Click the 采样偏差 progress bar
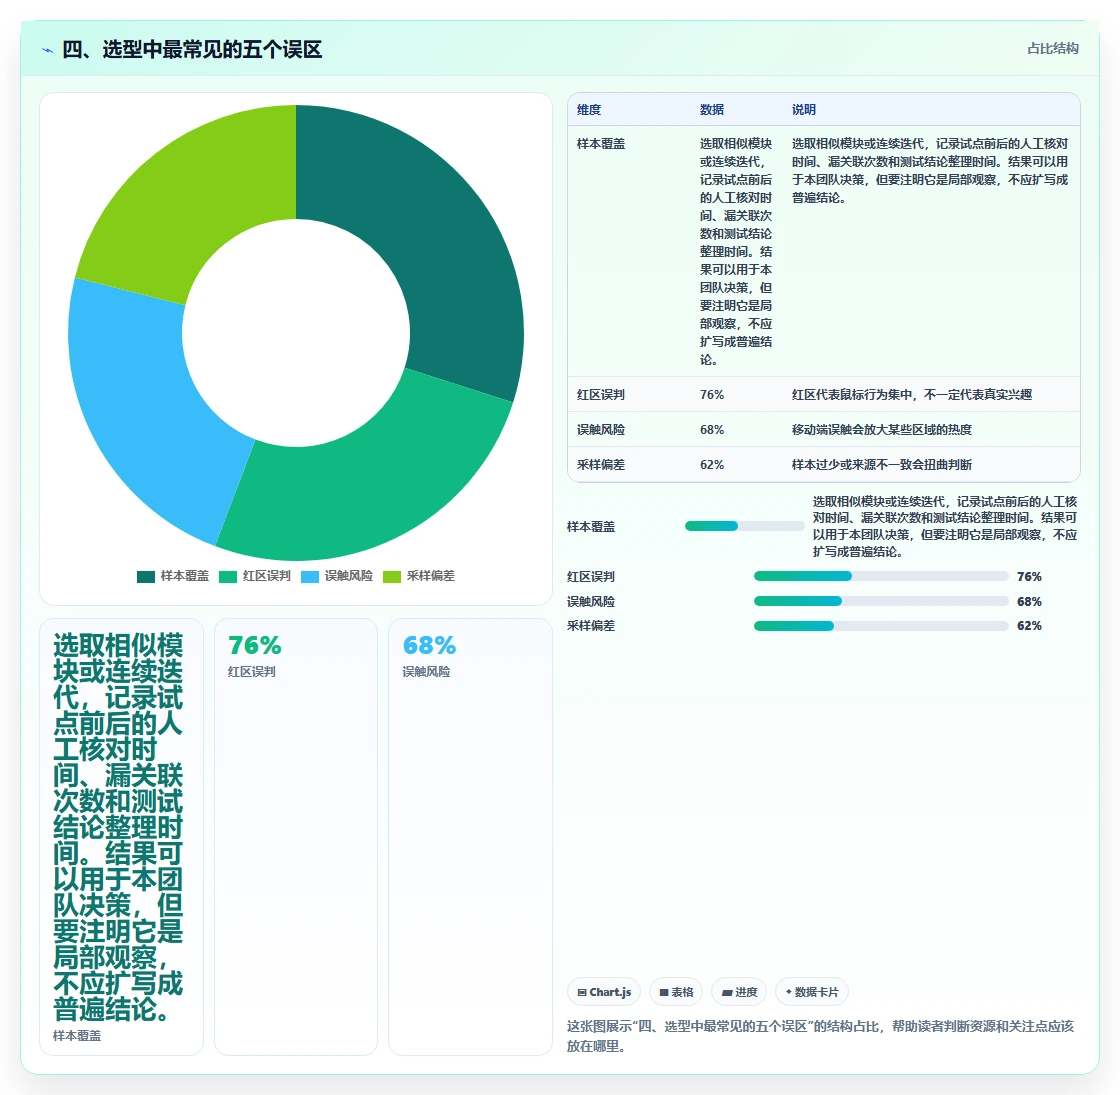1120x1095 pixels. click(881, 626)
